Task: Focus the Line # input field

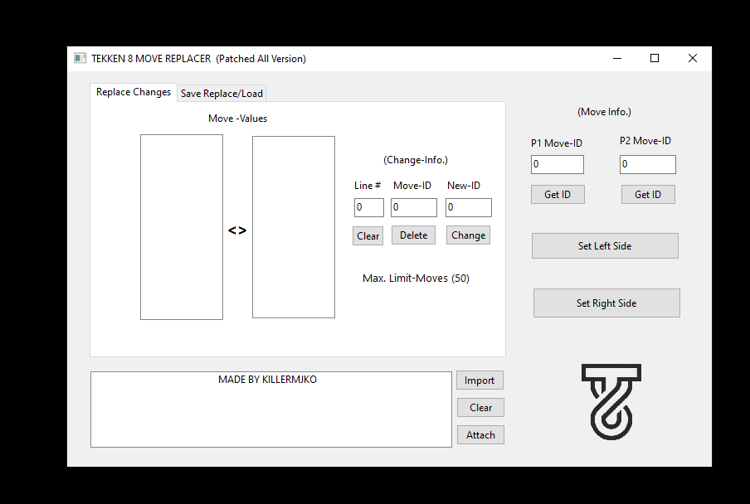Action: [x=368, y=208]
